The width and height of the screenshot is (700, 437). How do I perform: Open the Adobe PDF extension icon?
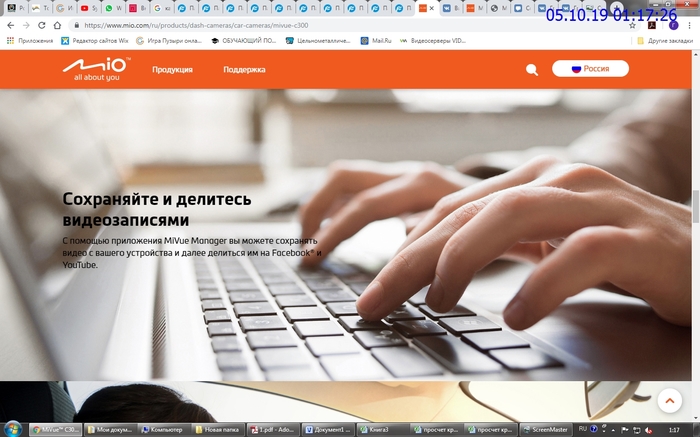(652, 25)
